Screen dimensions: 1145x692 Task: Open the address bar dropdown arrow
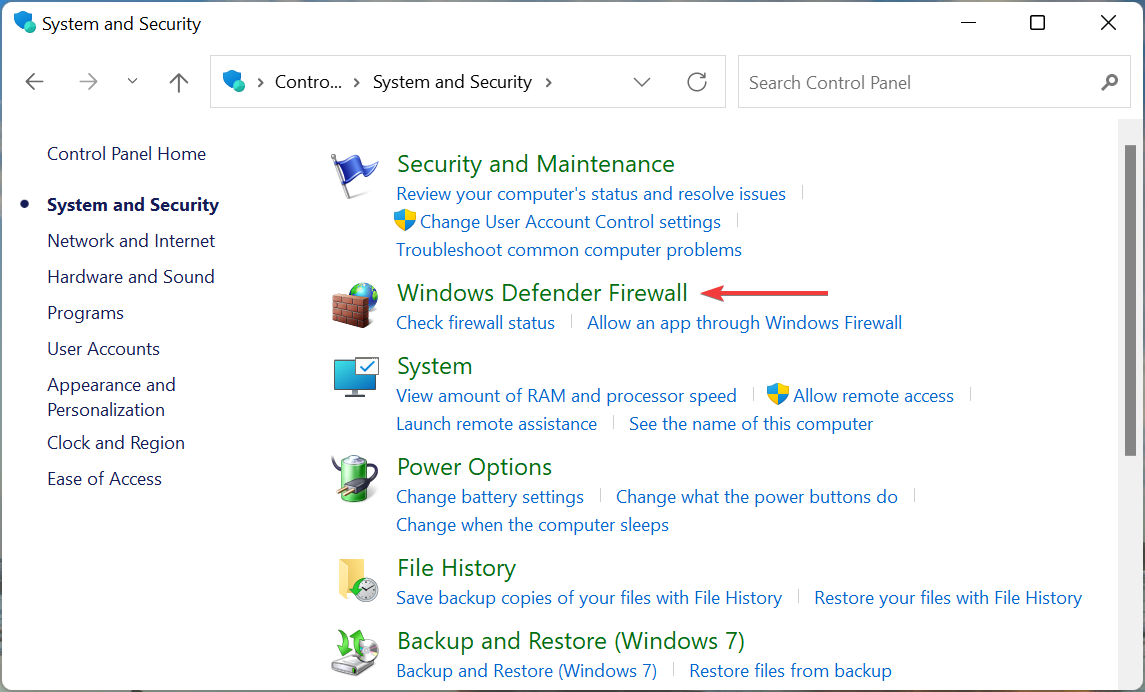tap(642, 82)
